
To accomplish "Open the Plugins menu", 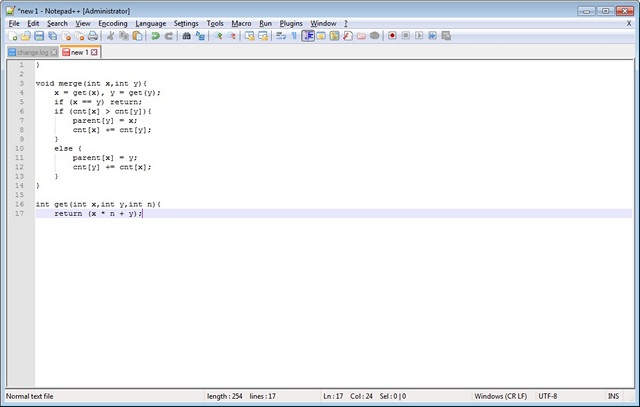I will (291, 24).
